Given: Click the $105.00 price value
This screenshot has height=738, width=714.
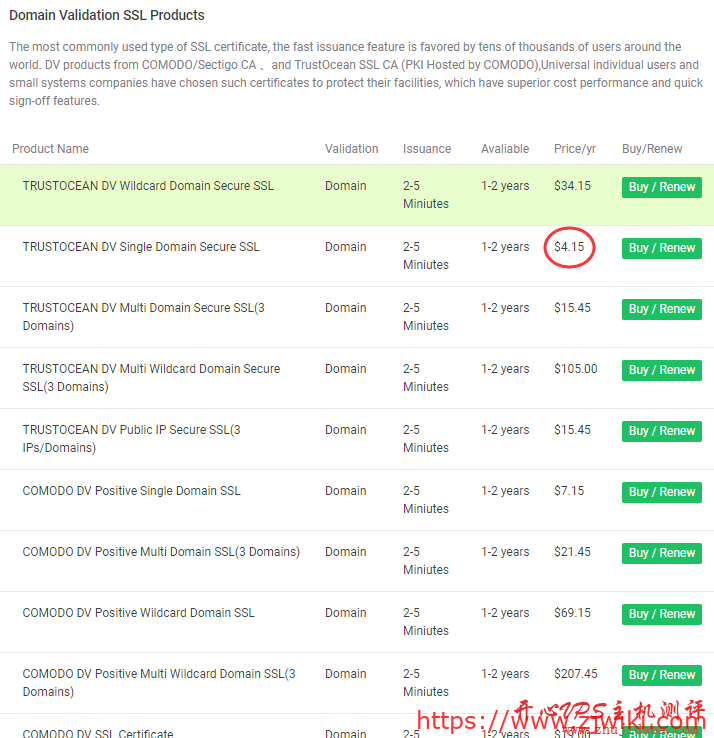Looking at the screenshot, I should pos(575,369).
